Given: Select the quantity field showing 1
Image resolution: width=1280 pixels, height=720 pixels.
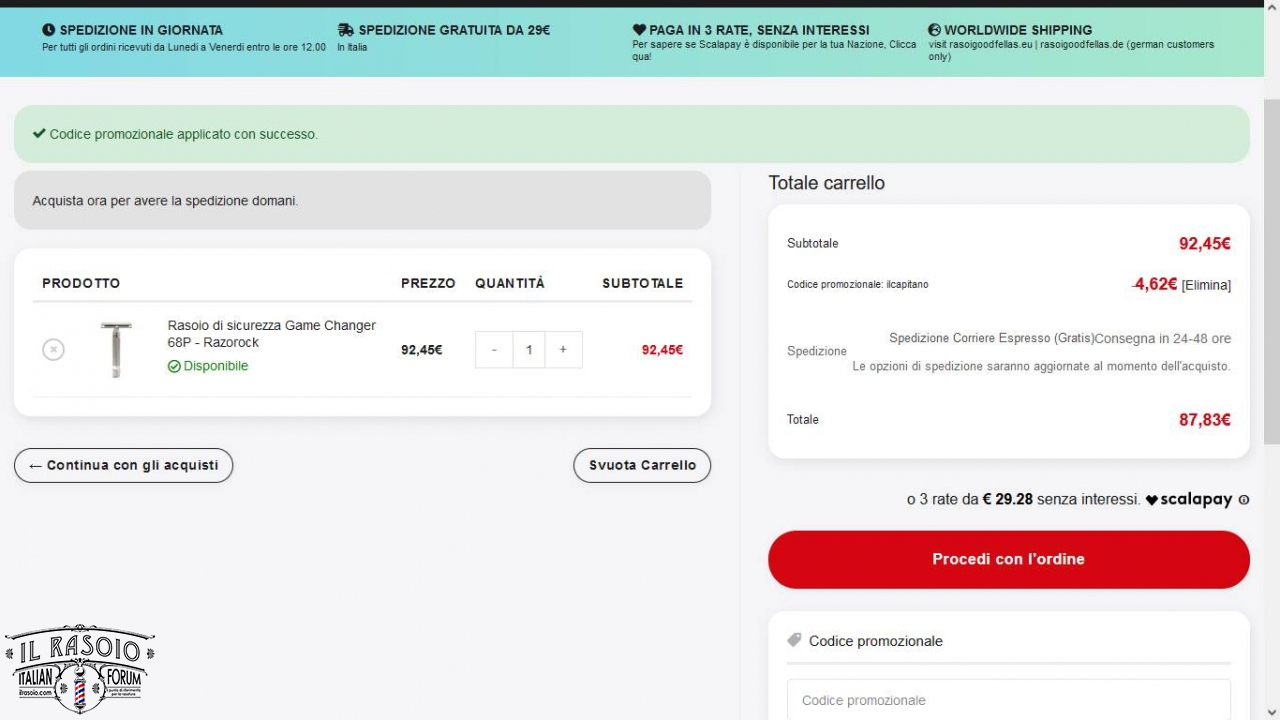Looking at the screenshot, I should click(529, 350).
